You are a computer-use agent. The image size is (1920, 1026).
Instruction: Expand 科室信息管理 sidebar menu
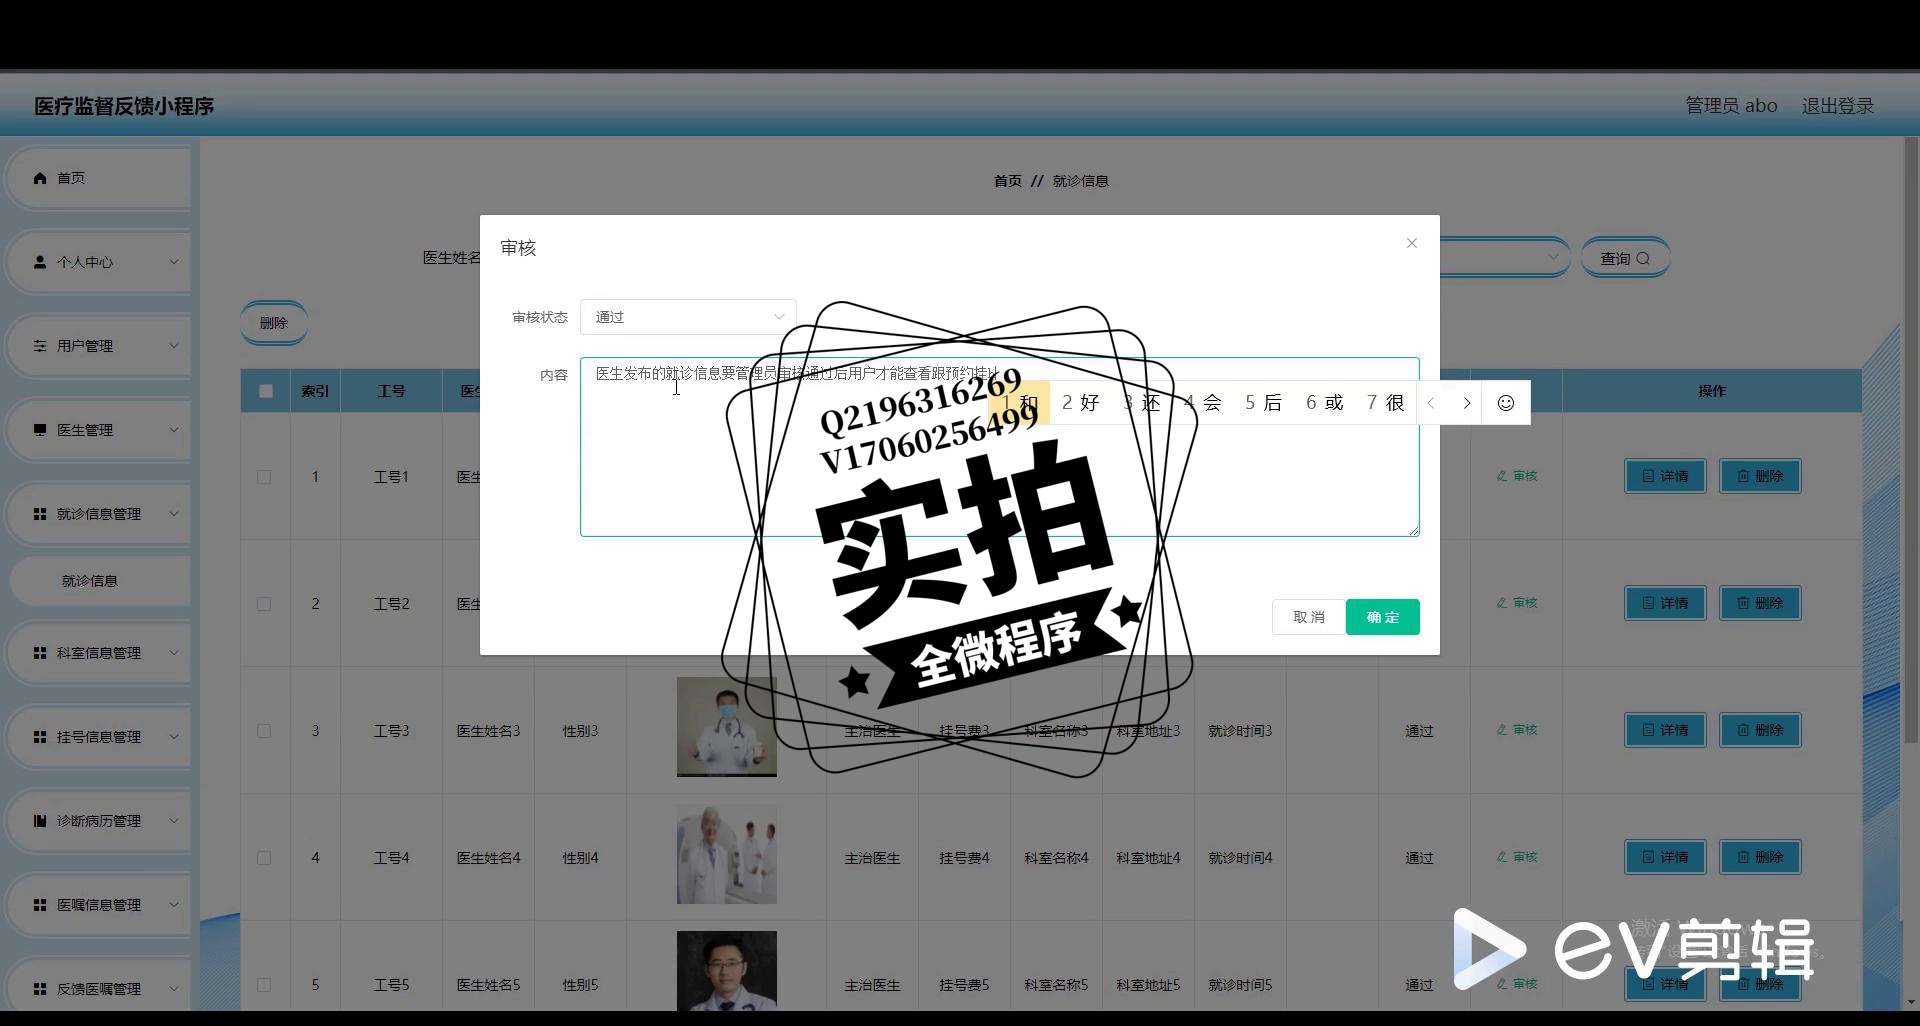(x=97, y=653)
